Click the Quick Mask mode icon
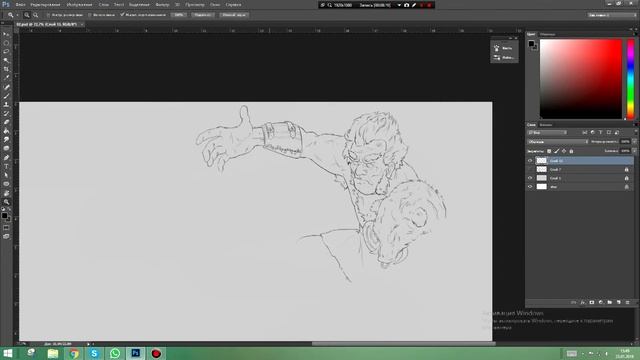Image resolution: width=640 pixels, height=360 pixels. pos(6,228)
